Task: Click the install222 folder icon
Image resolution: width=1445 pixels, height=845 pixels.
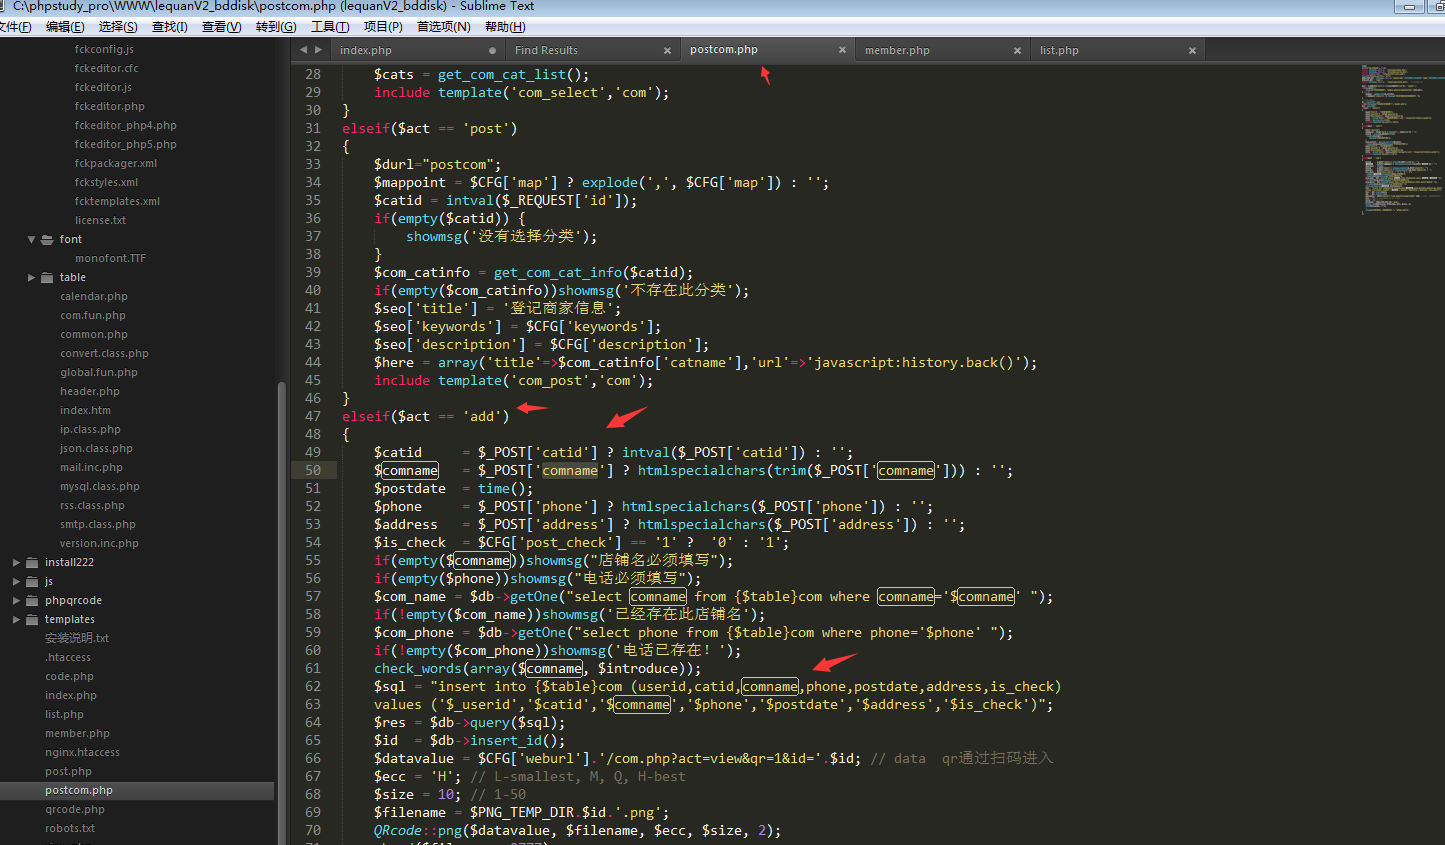Action: tap(33, 563)
